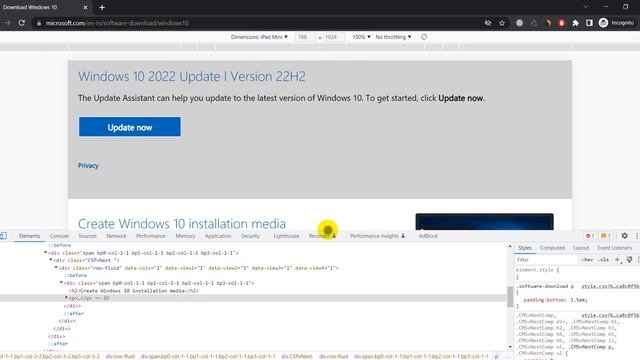Open the Dimensions iPad Mini dropdown
Image resolution: width=640 pixels, height=360 pixels.
259,37
